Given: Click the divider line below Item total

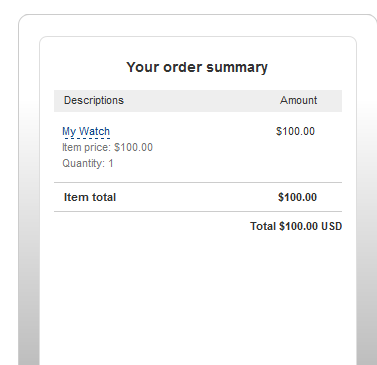Looking at the screenshot, I should (x=198, y=211).
